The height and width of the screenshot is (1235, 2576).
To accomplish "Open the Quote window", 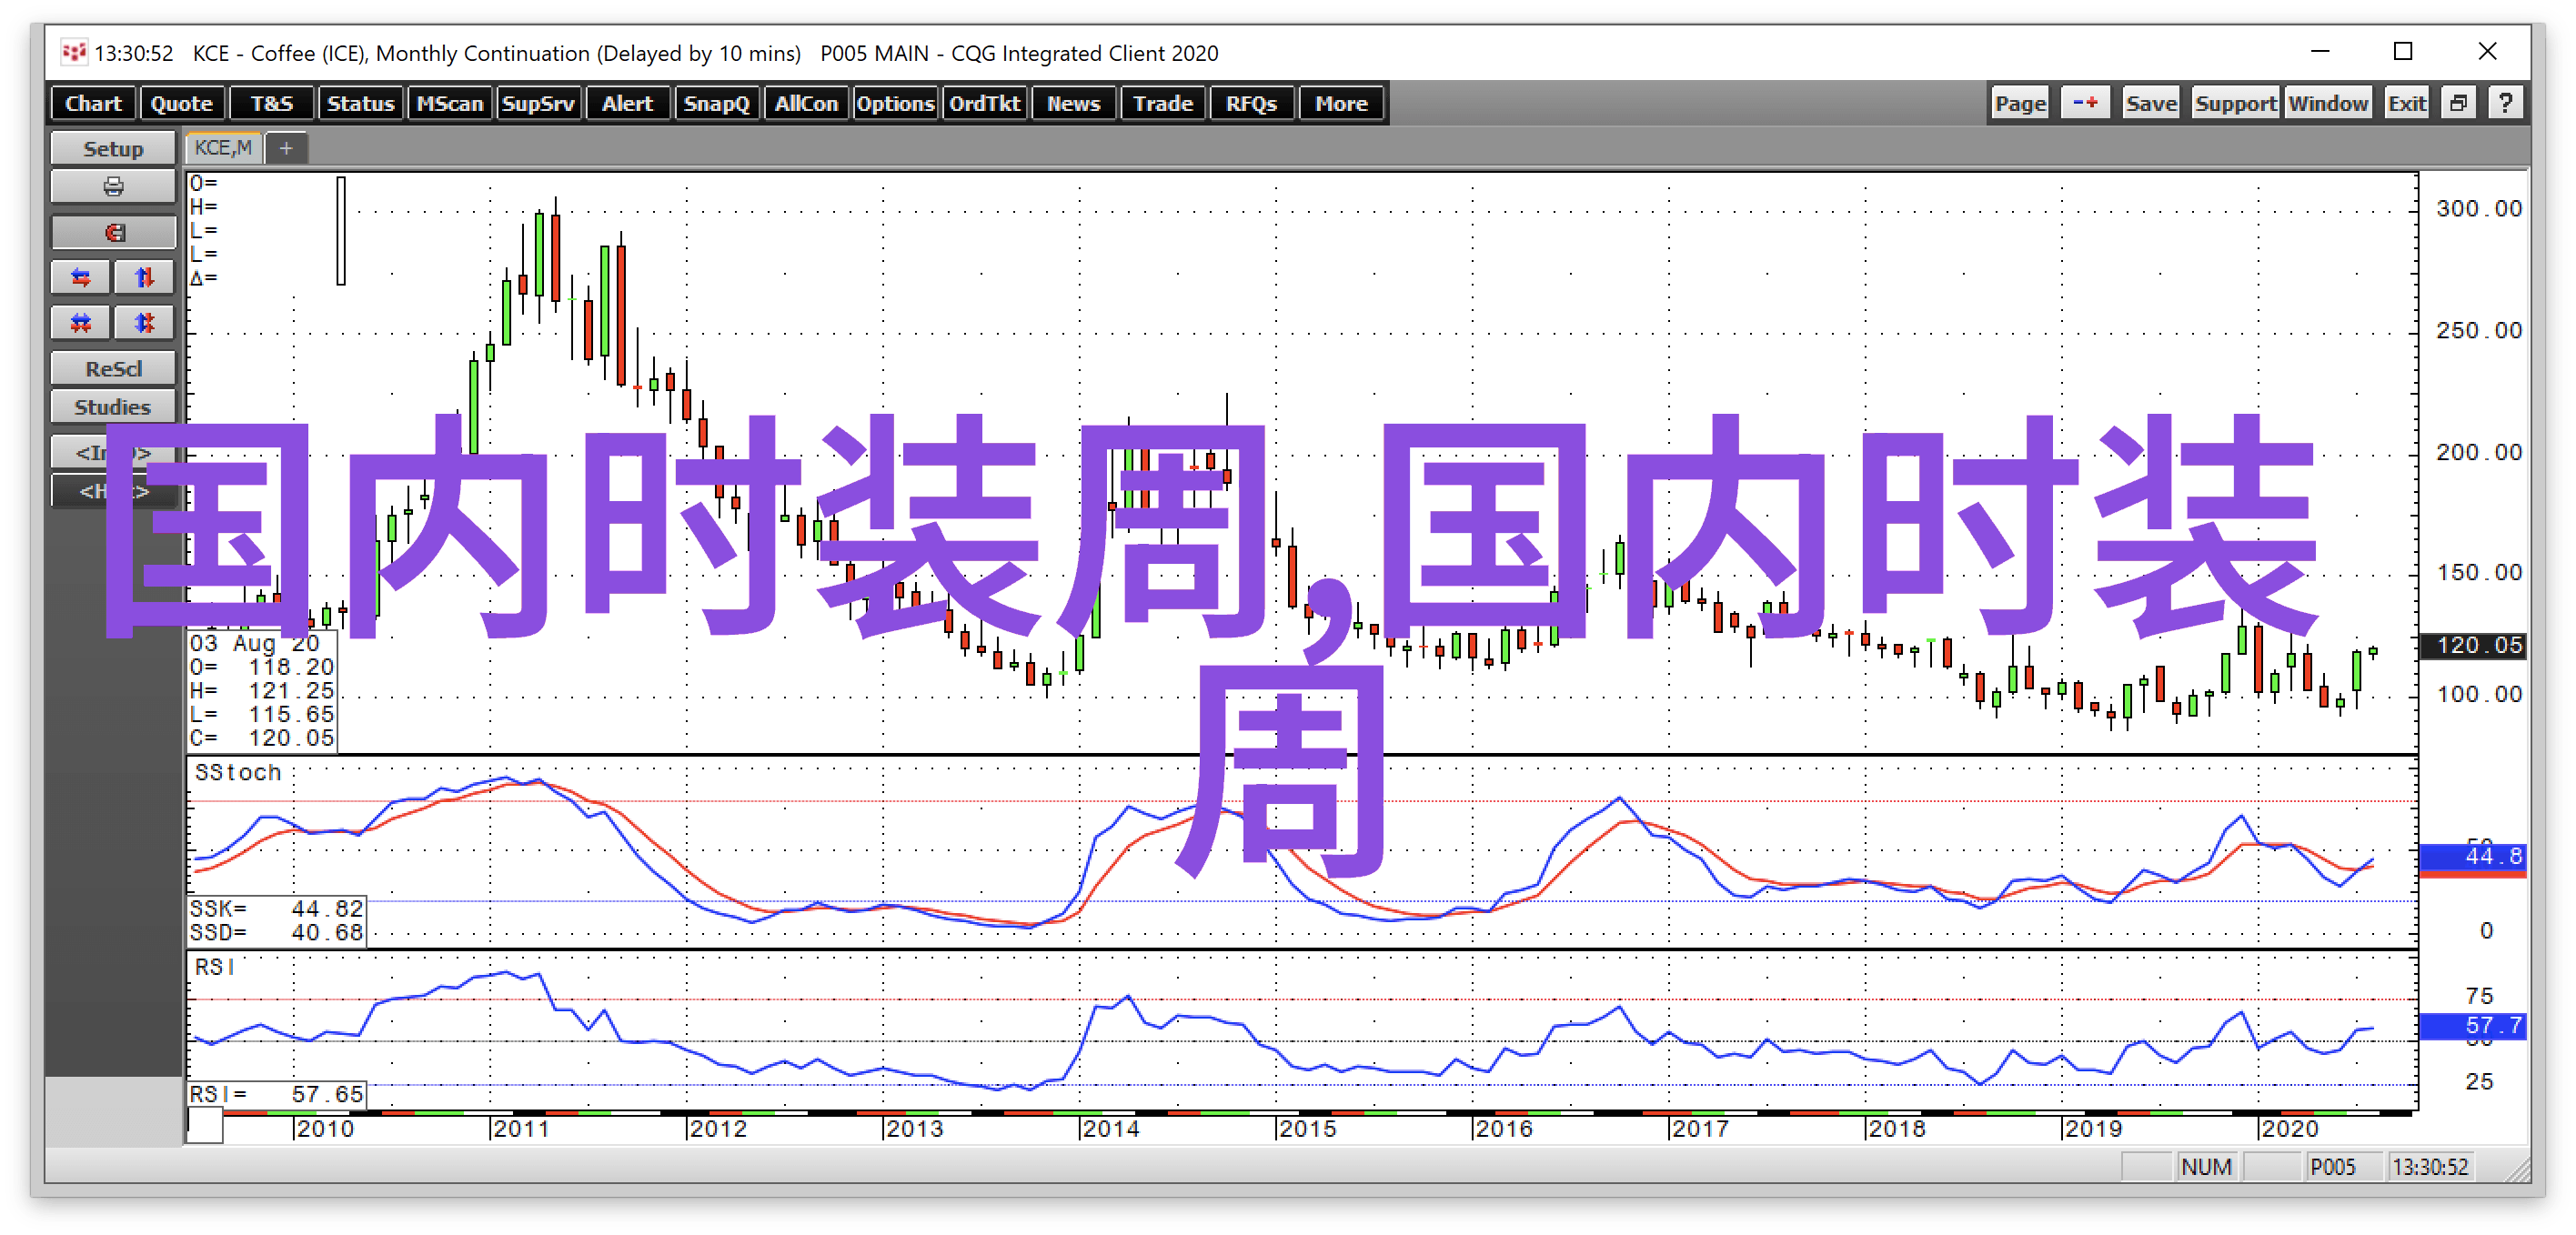I will tap(181, 103).
